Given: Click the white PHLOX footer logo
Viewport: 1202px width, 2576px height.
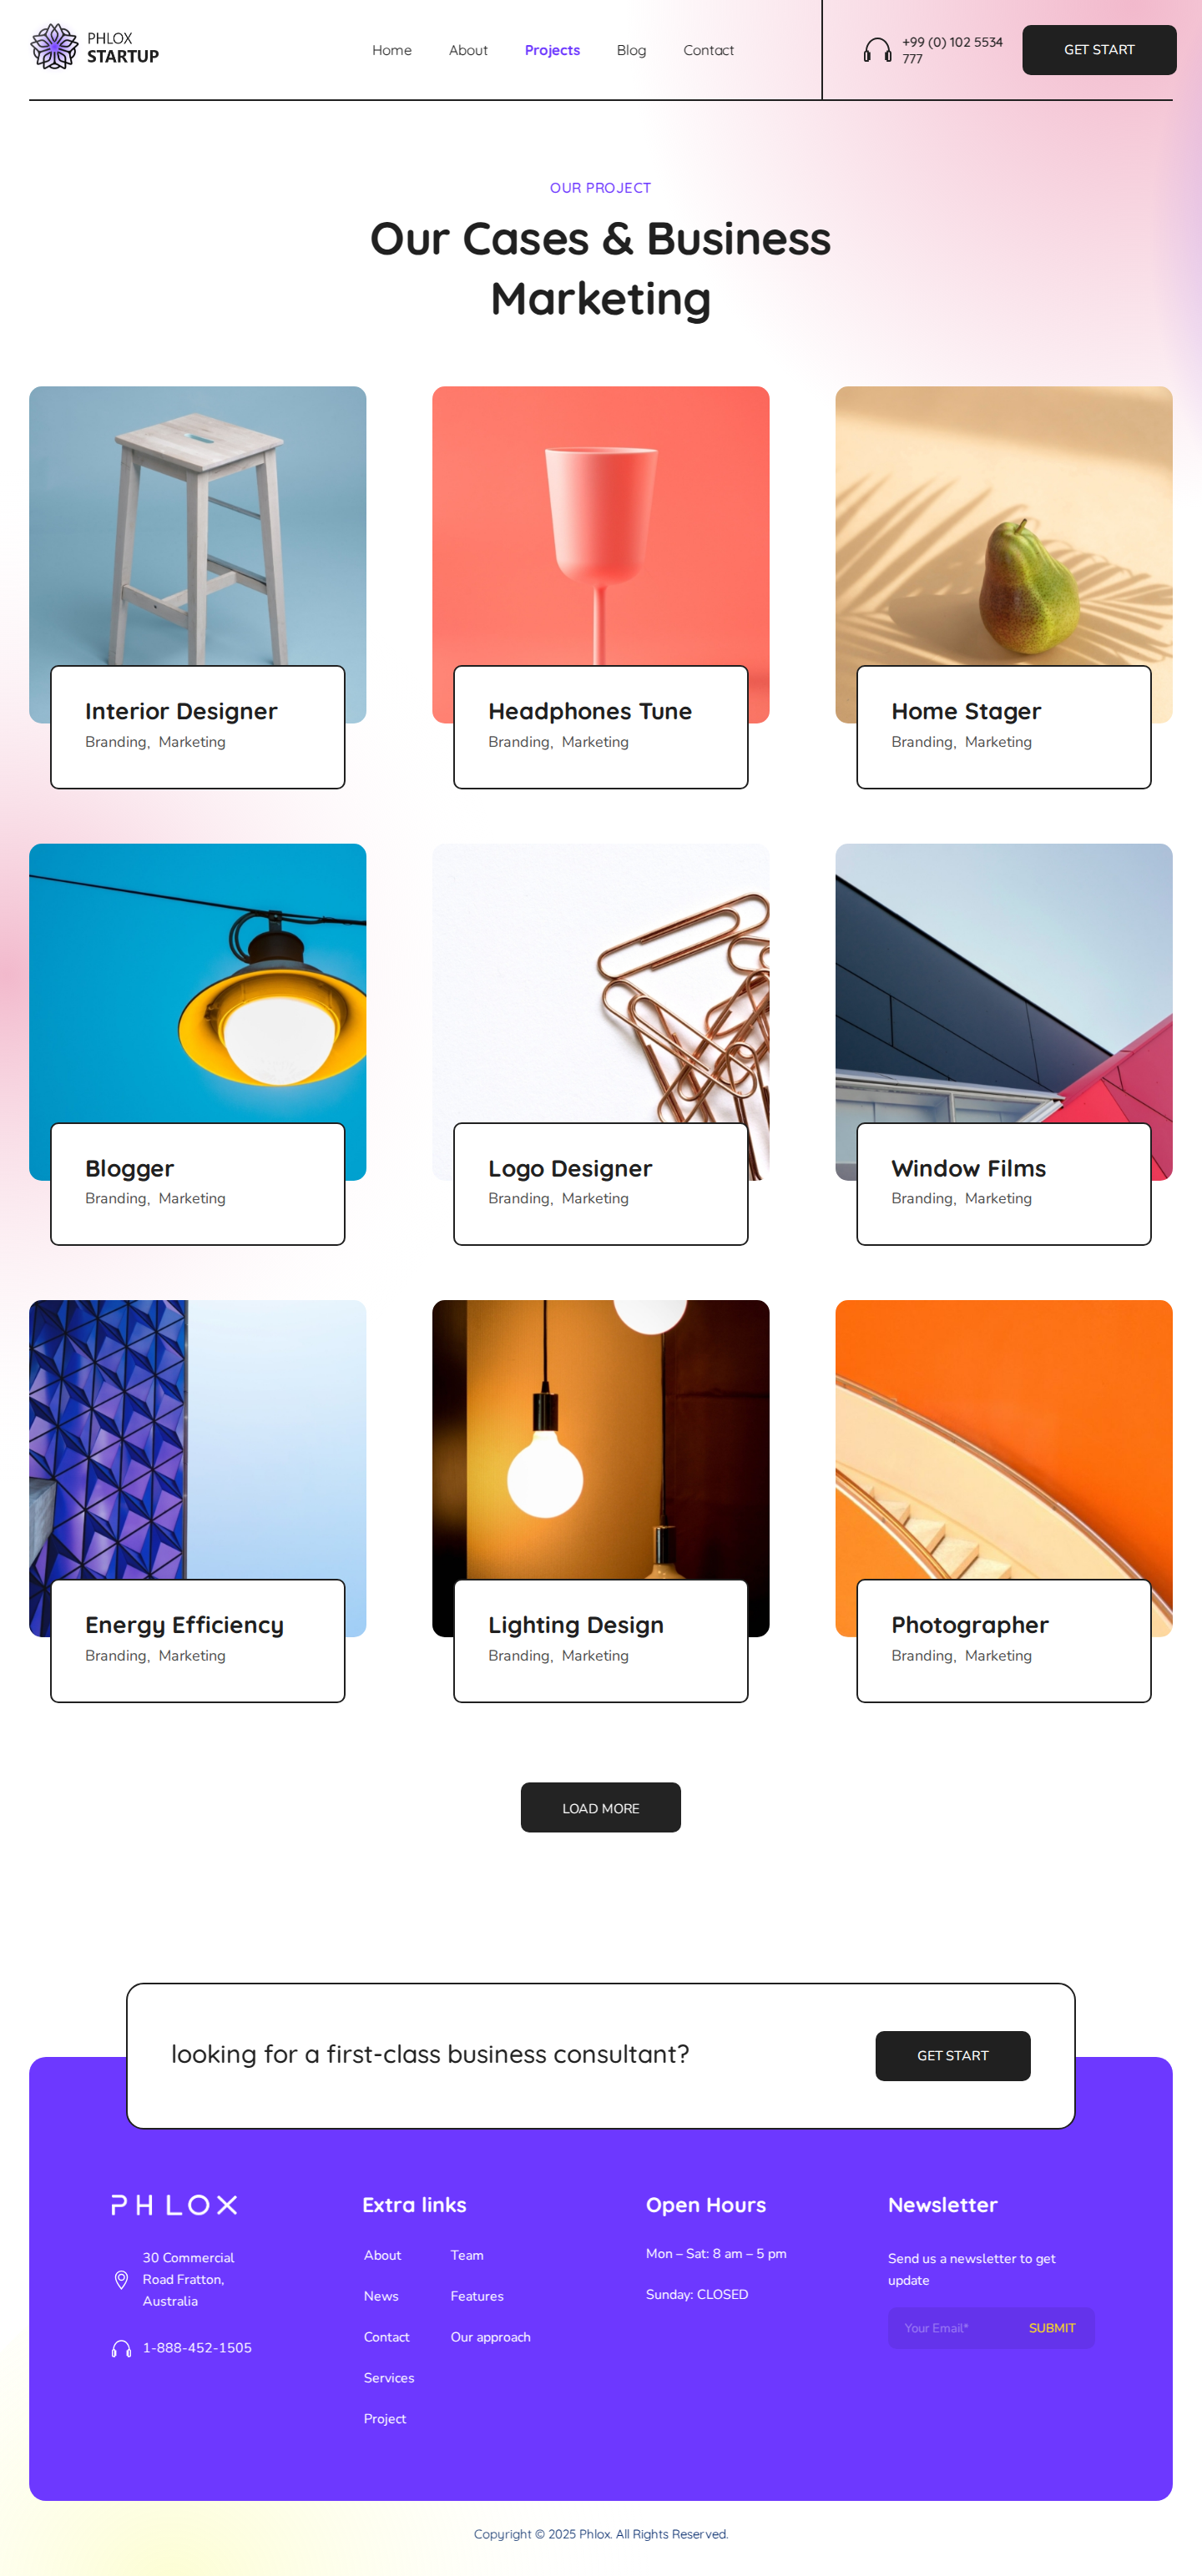Looking at the screenshot, I should (x=174, y=2204).
